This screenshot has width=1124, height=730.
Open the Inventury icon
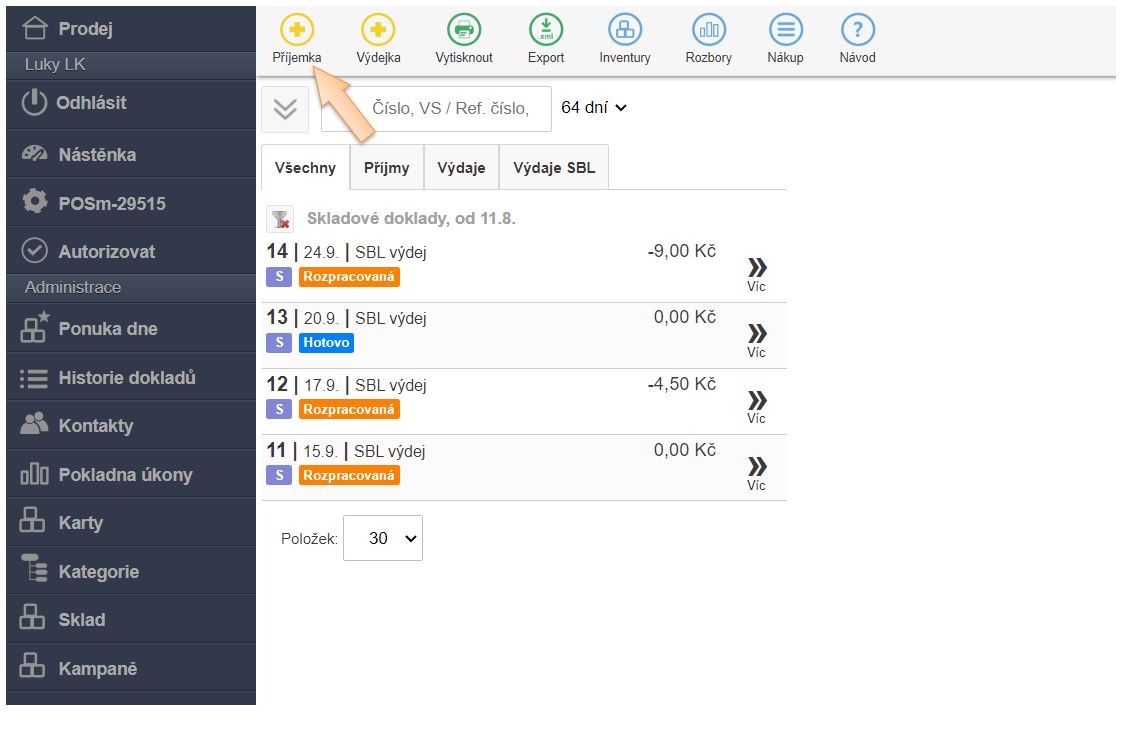(625, 30)
